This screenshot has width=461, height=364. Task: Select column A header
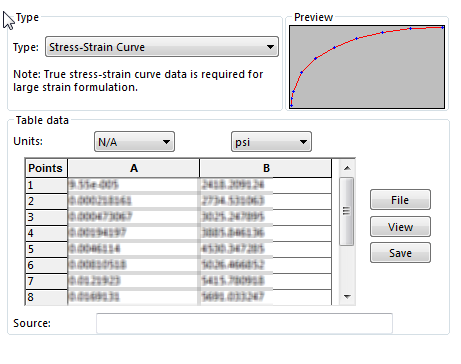[134, 168]
